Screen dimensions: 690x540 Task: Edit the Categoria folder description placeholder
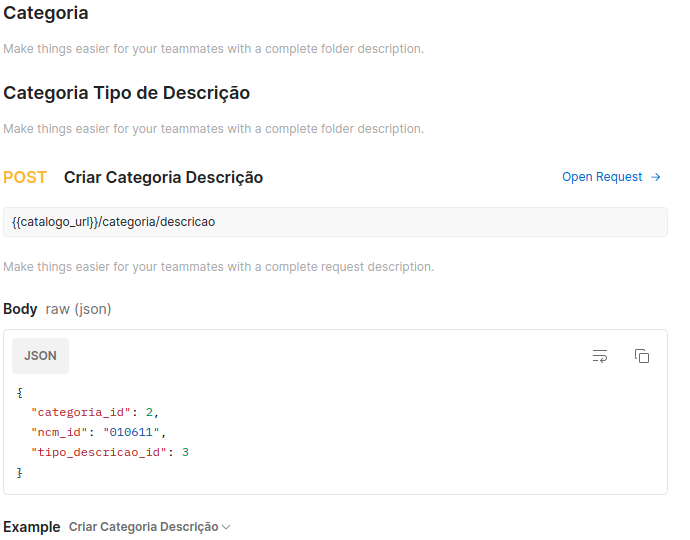pyautogui.click(x=213, y=48)
